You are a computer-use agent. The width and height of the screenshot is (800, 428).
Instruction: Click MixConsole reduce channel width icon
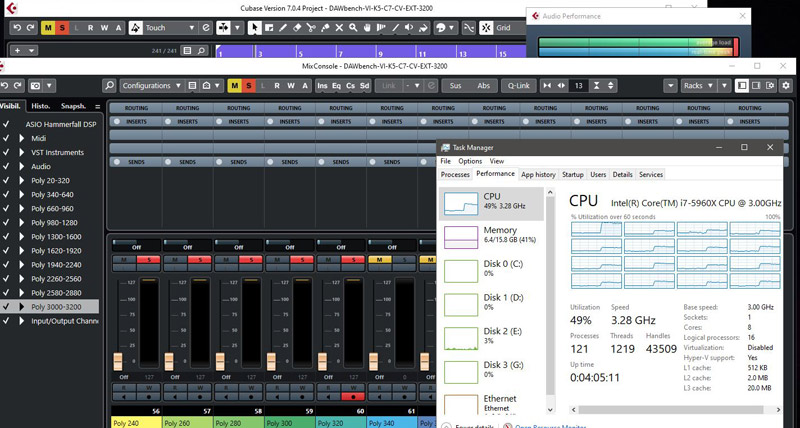547,86
